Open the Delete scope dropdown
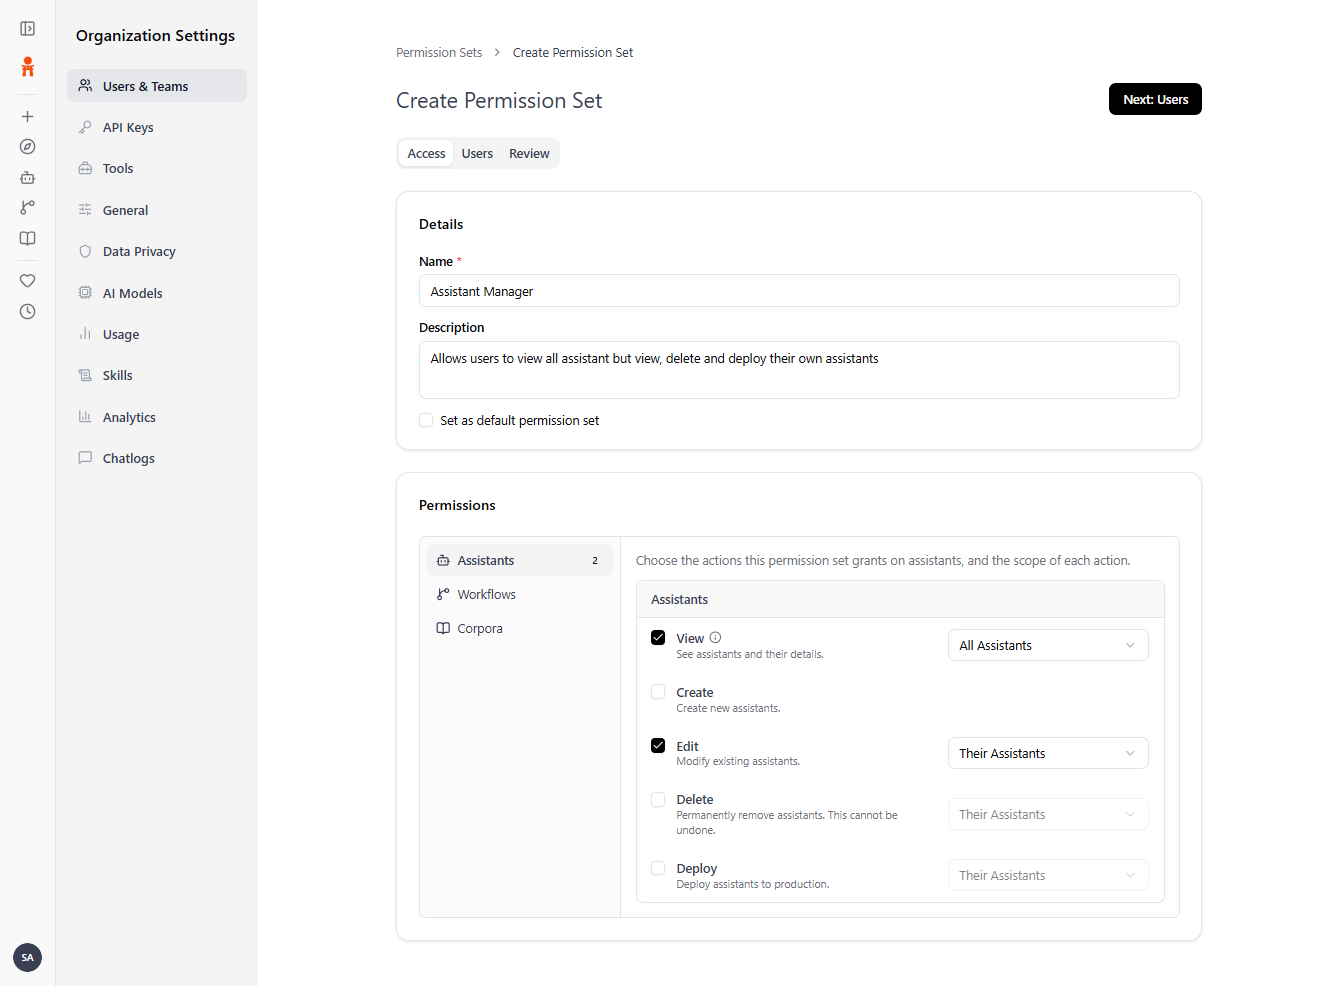This screenshot has height=986, width=1341. coord(1048,814)
